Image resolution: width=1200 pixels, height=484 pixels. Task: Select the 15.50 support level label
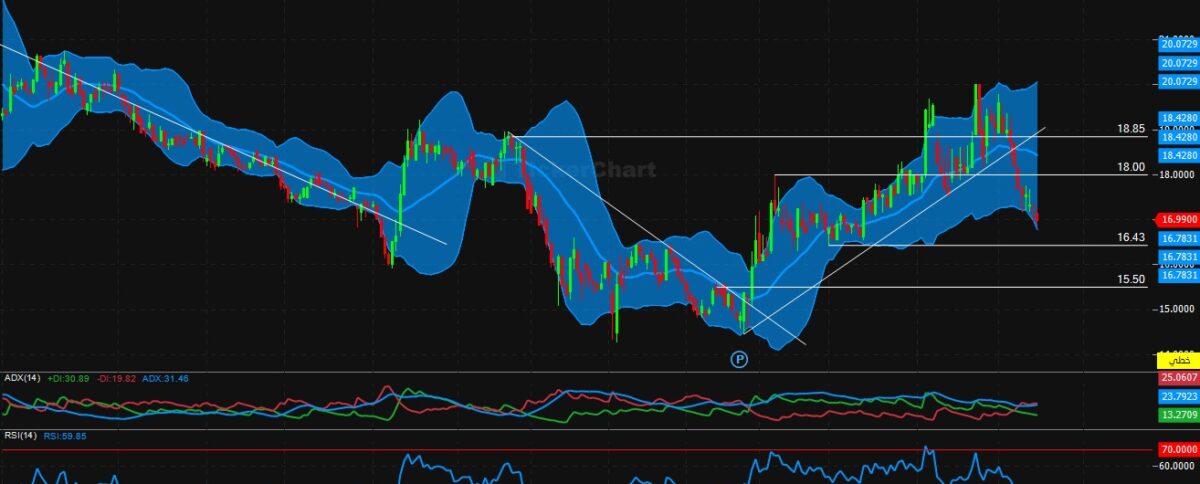click(1131, 280)
